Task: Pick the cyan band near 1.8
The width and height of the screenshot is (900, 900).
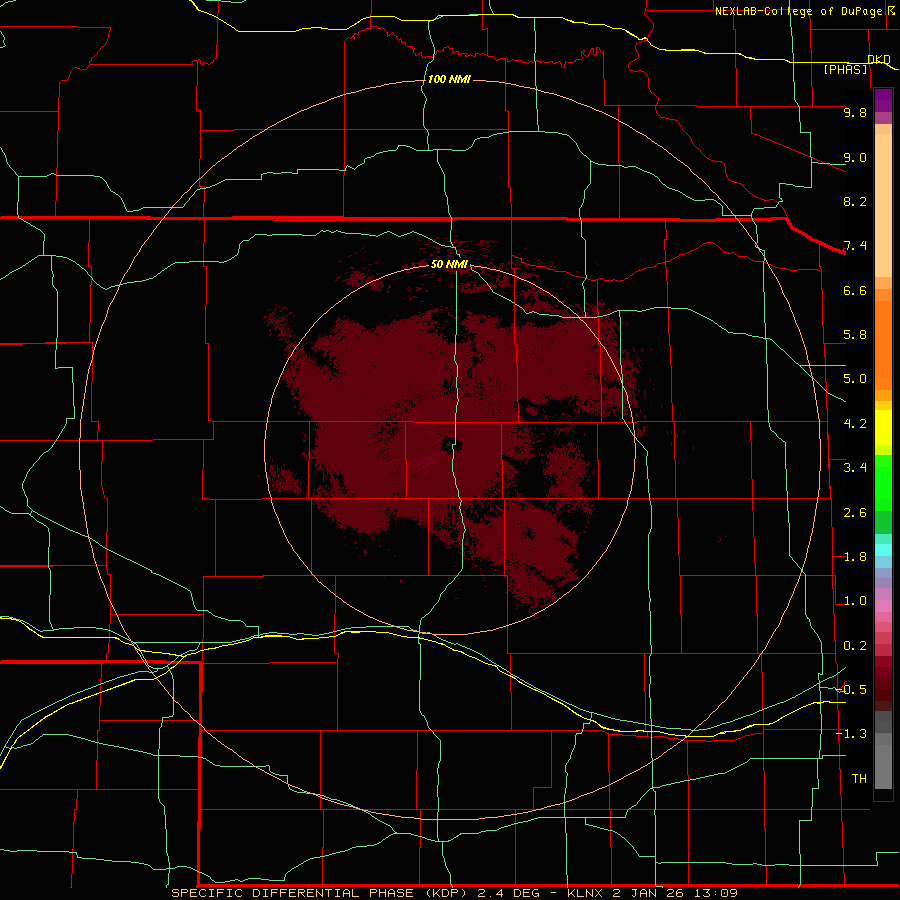Action: (883, 550)
